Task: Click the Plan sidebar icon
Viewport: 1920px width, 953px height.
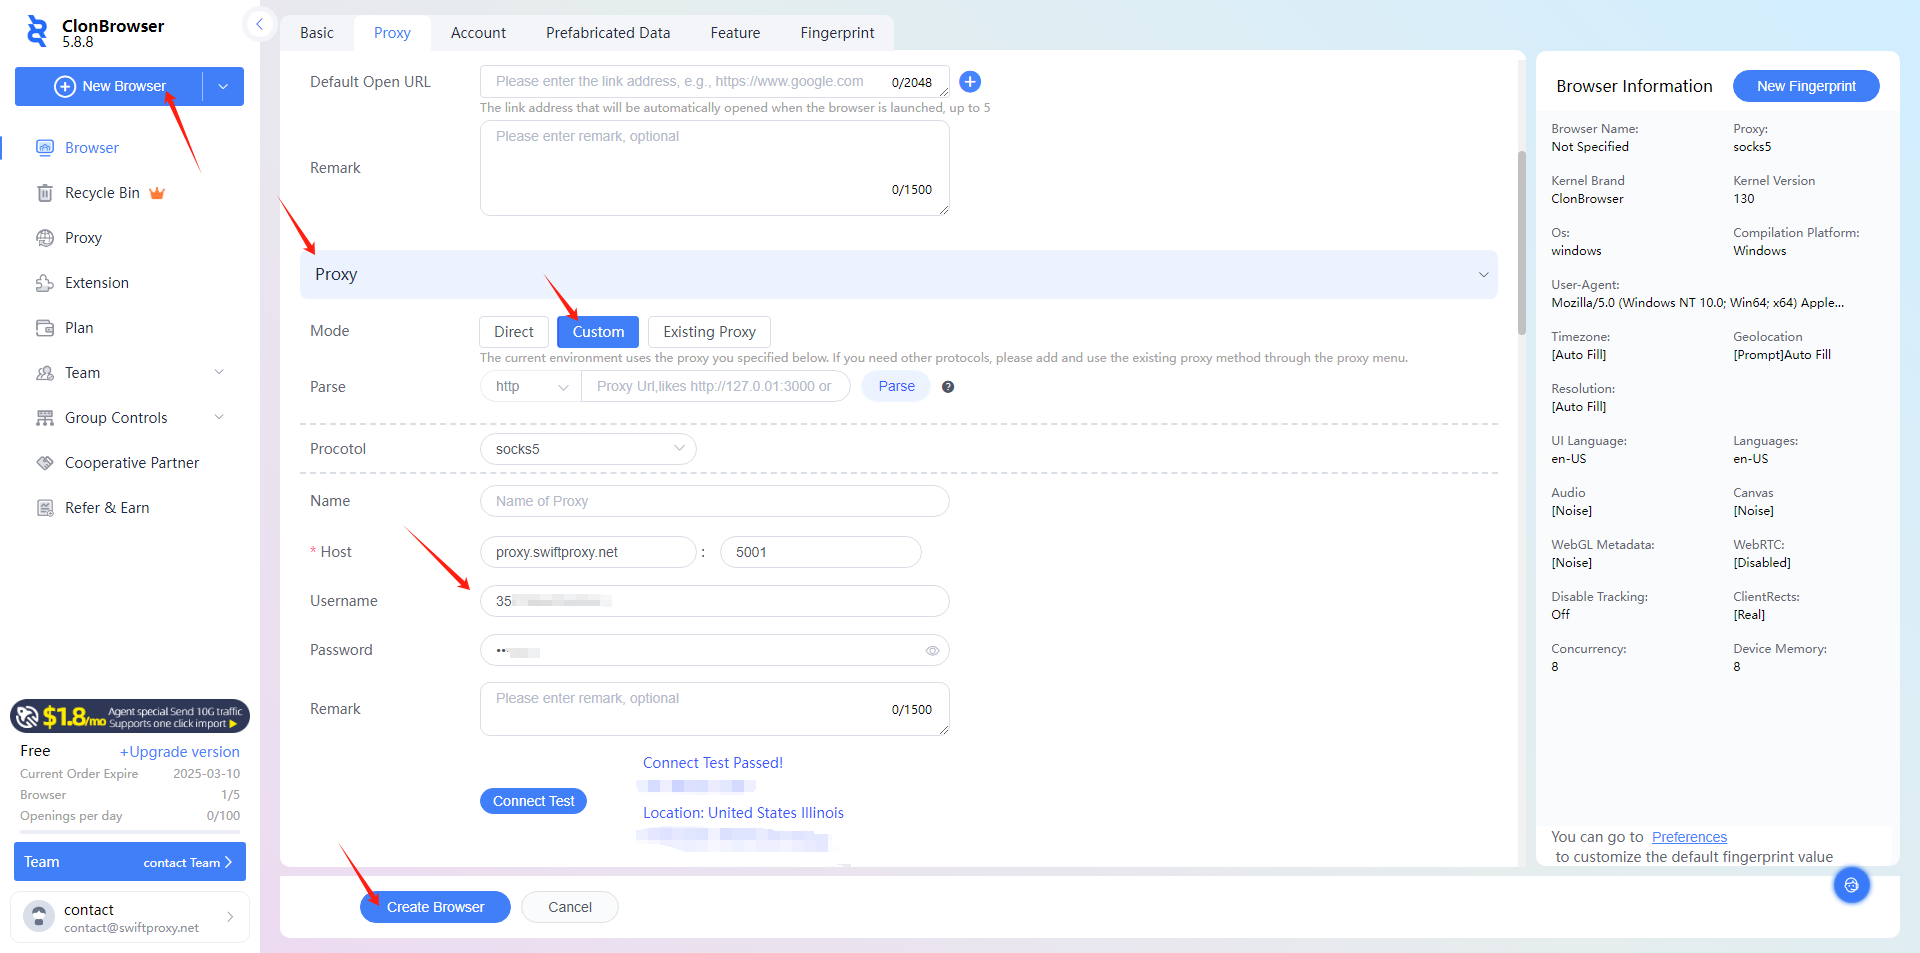Action: 45,328
